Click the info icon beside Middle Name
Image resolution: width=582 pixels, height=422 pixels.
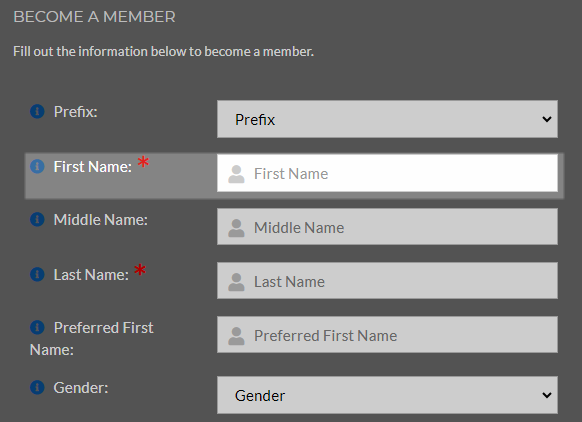[x=37, y=219]
